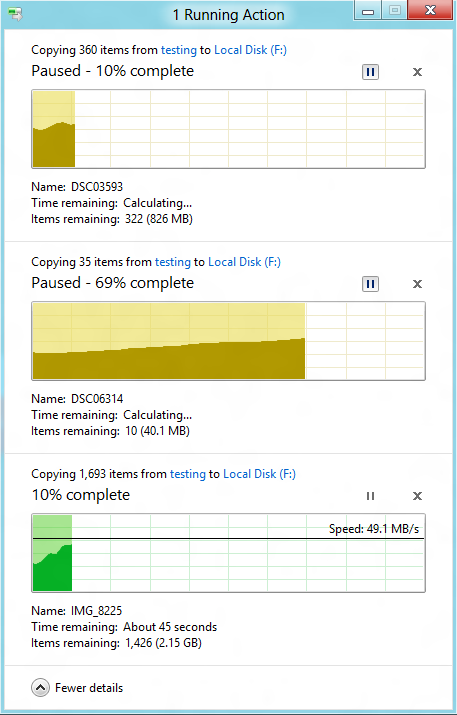
Task: Click the file copy icon in title bar
Action: point(16,15)
